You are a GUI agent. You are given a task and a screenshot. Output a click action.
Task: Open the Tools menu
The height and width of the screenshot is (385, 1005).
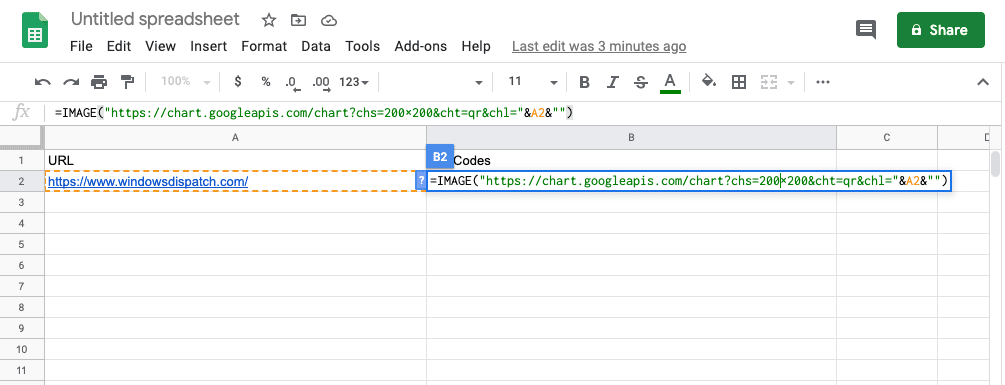pyautogui.click(x=363, y=46)
